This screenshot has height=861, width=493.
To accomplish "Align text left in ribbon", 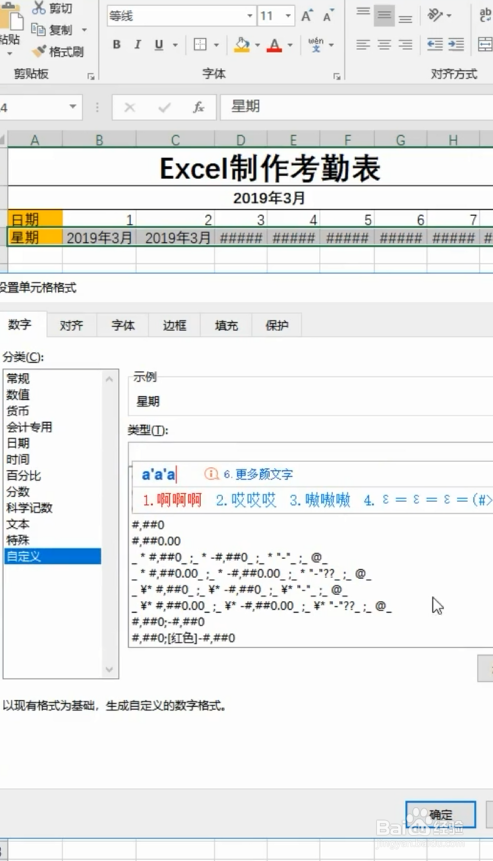I will coord(363,44).
